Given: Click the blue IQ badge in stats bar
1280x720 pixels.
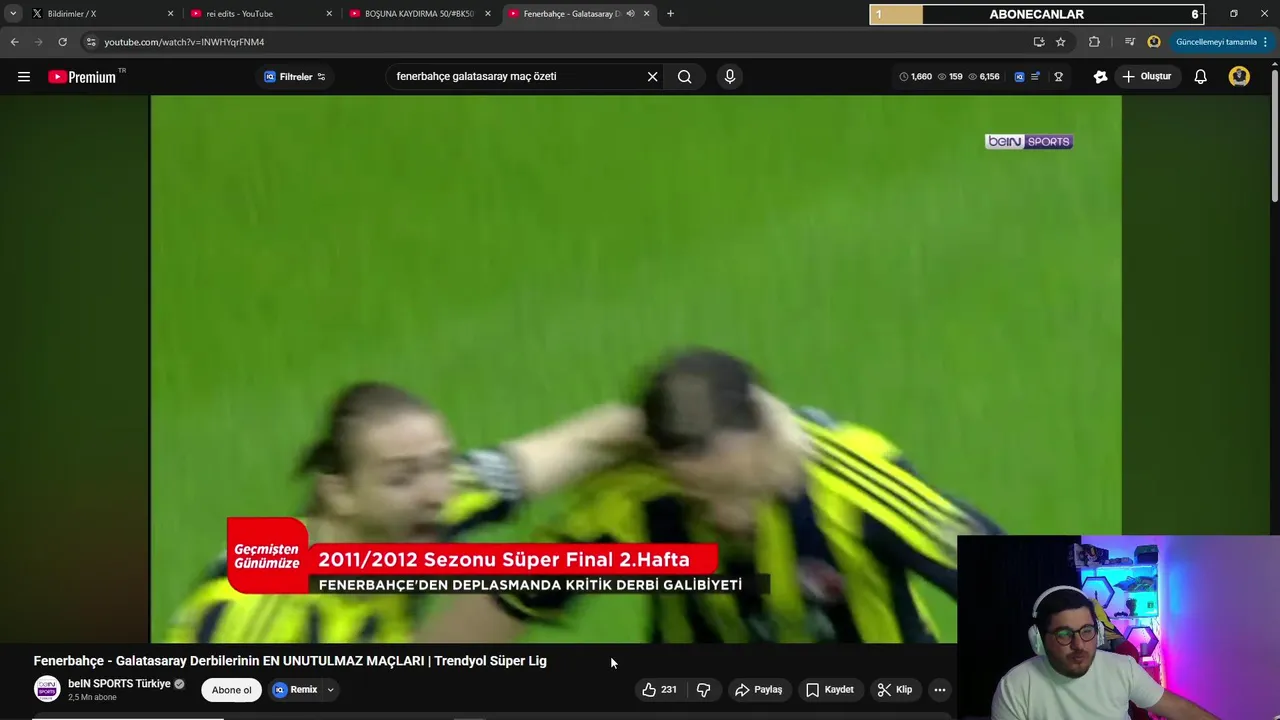Looking at the screenshot, I should point(1019,77).
